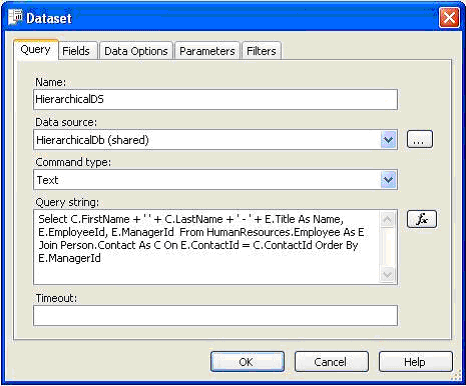Switch to the Fields tab

pos(76,51)
